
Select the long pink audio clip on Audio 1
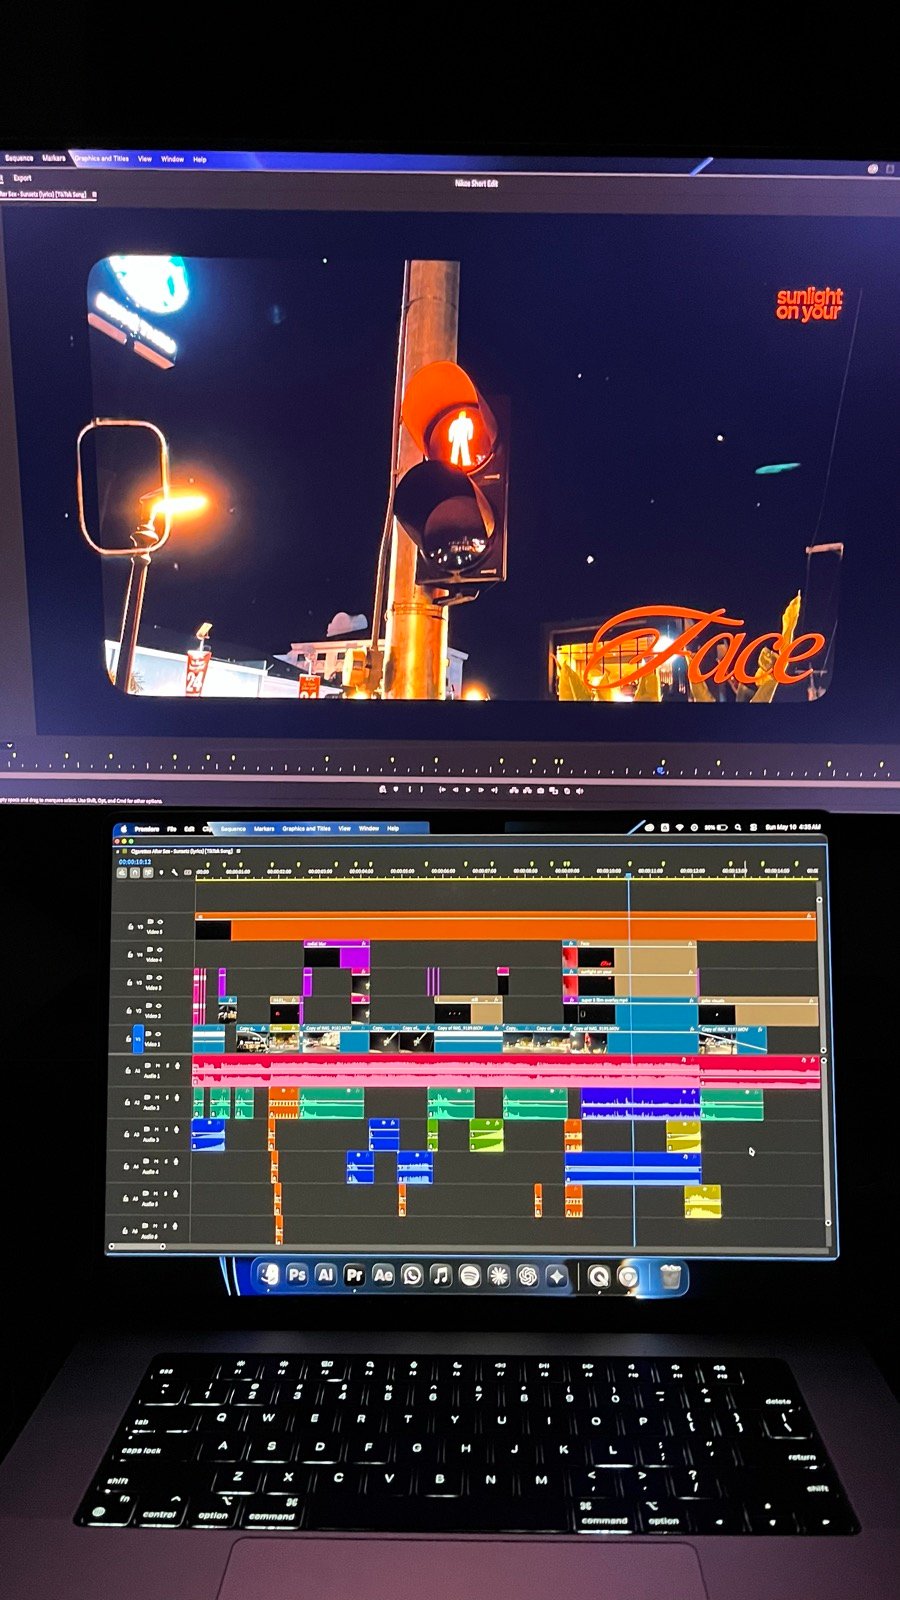pos(445,1072)
